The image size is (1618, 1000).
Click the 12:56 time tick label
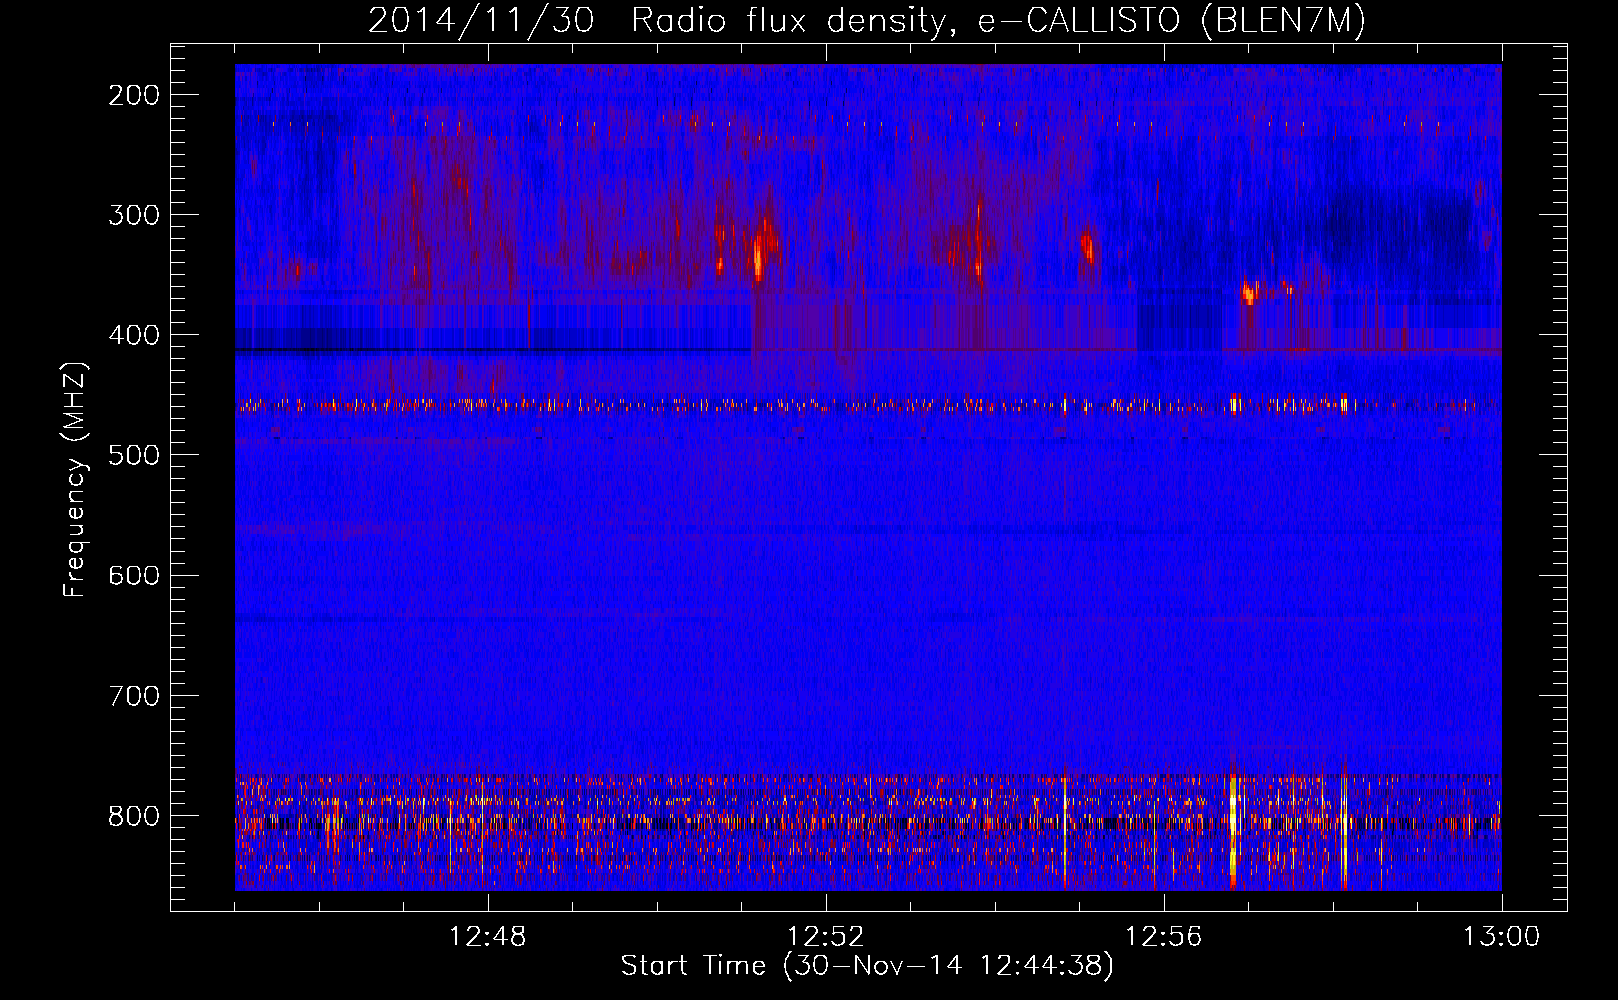(x=1164, y=937)
